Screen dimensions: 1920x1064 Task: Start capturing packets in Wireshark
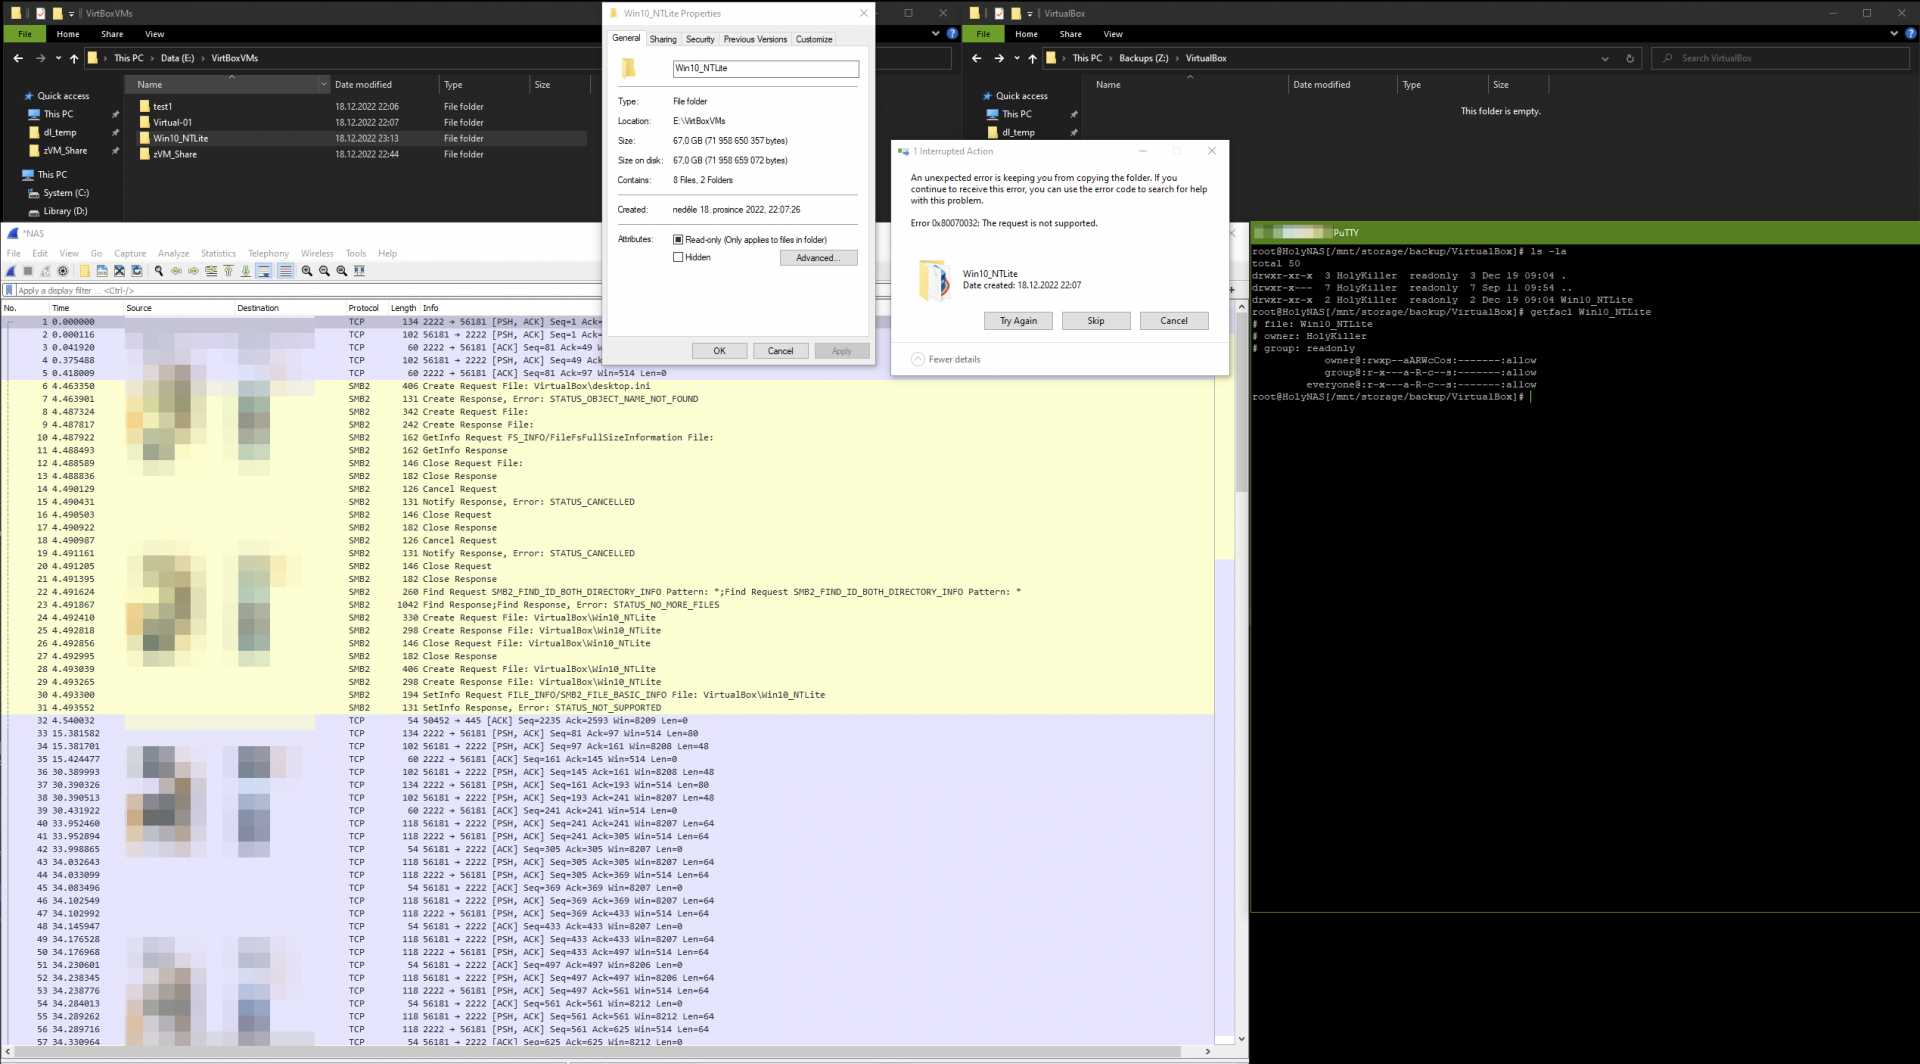pos(10,271)
